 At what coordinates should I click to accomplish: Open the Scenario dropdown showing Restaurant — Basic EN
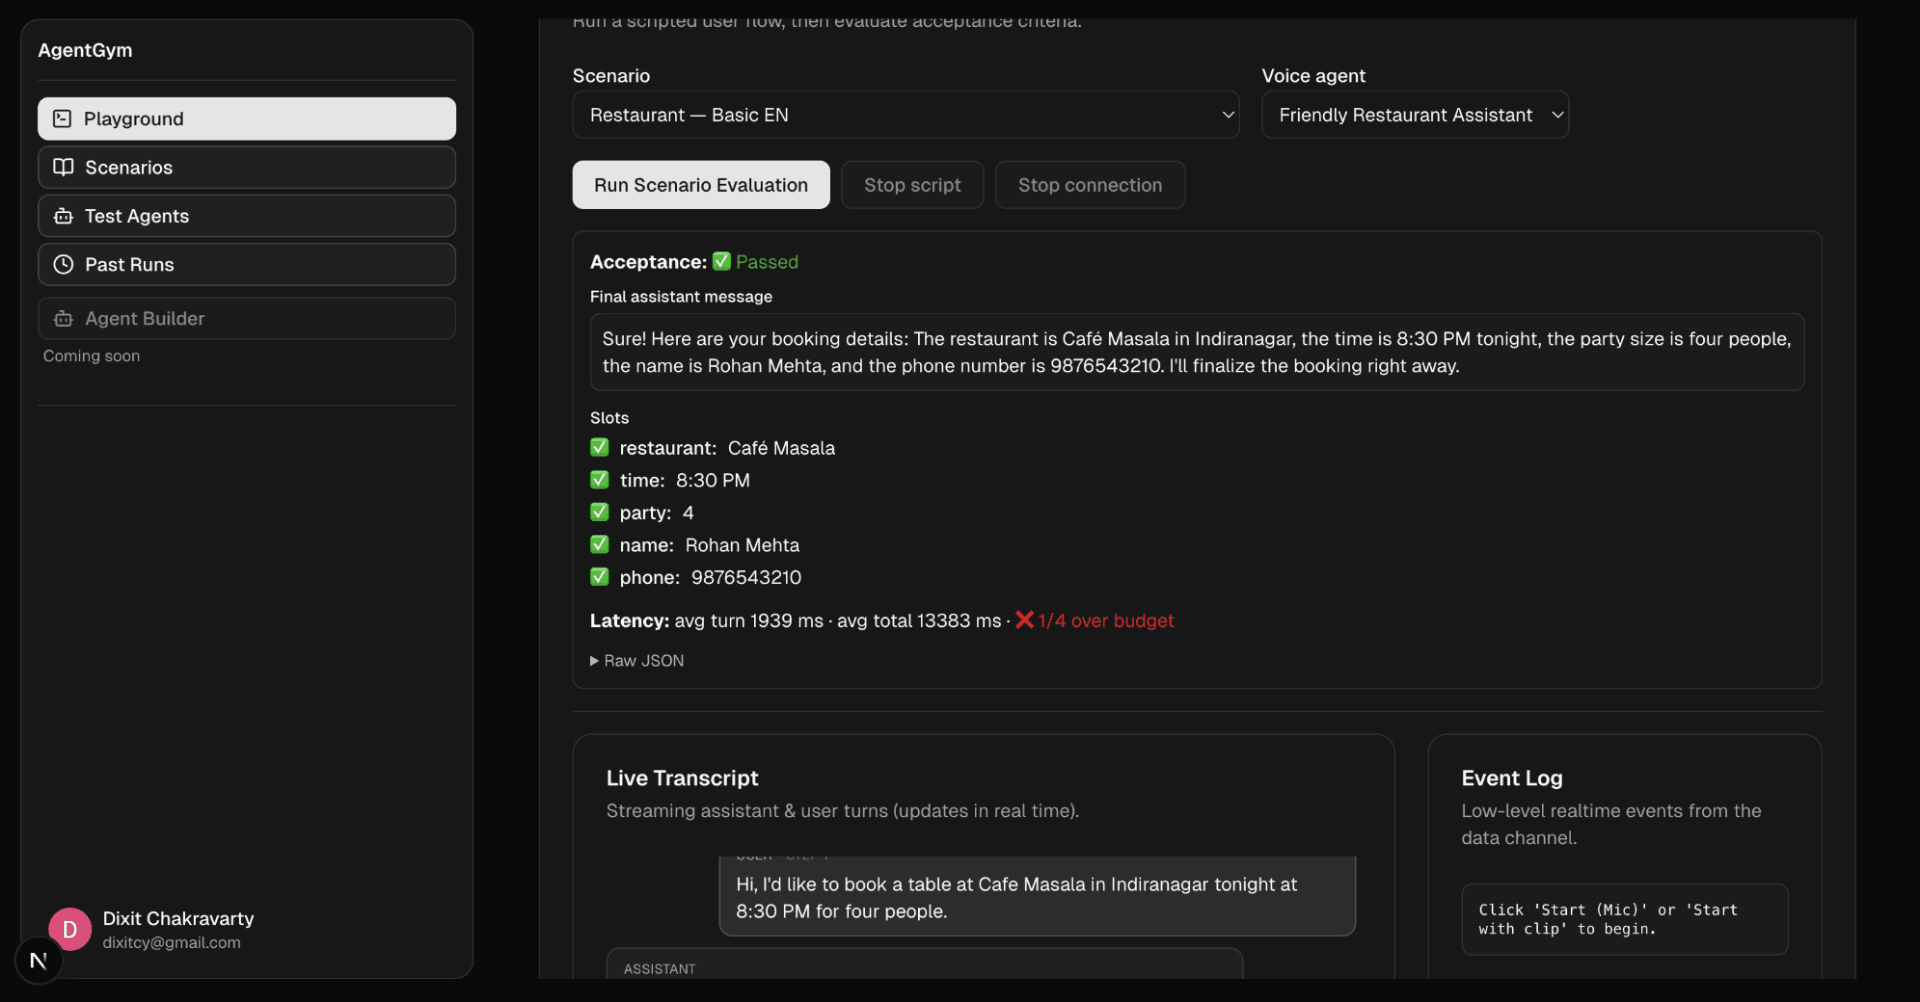point(905,115)
